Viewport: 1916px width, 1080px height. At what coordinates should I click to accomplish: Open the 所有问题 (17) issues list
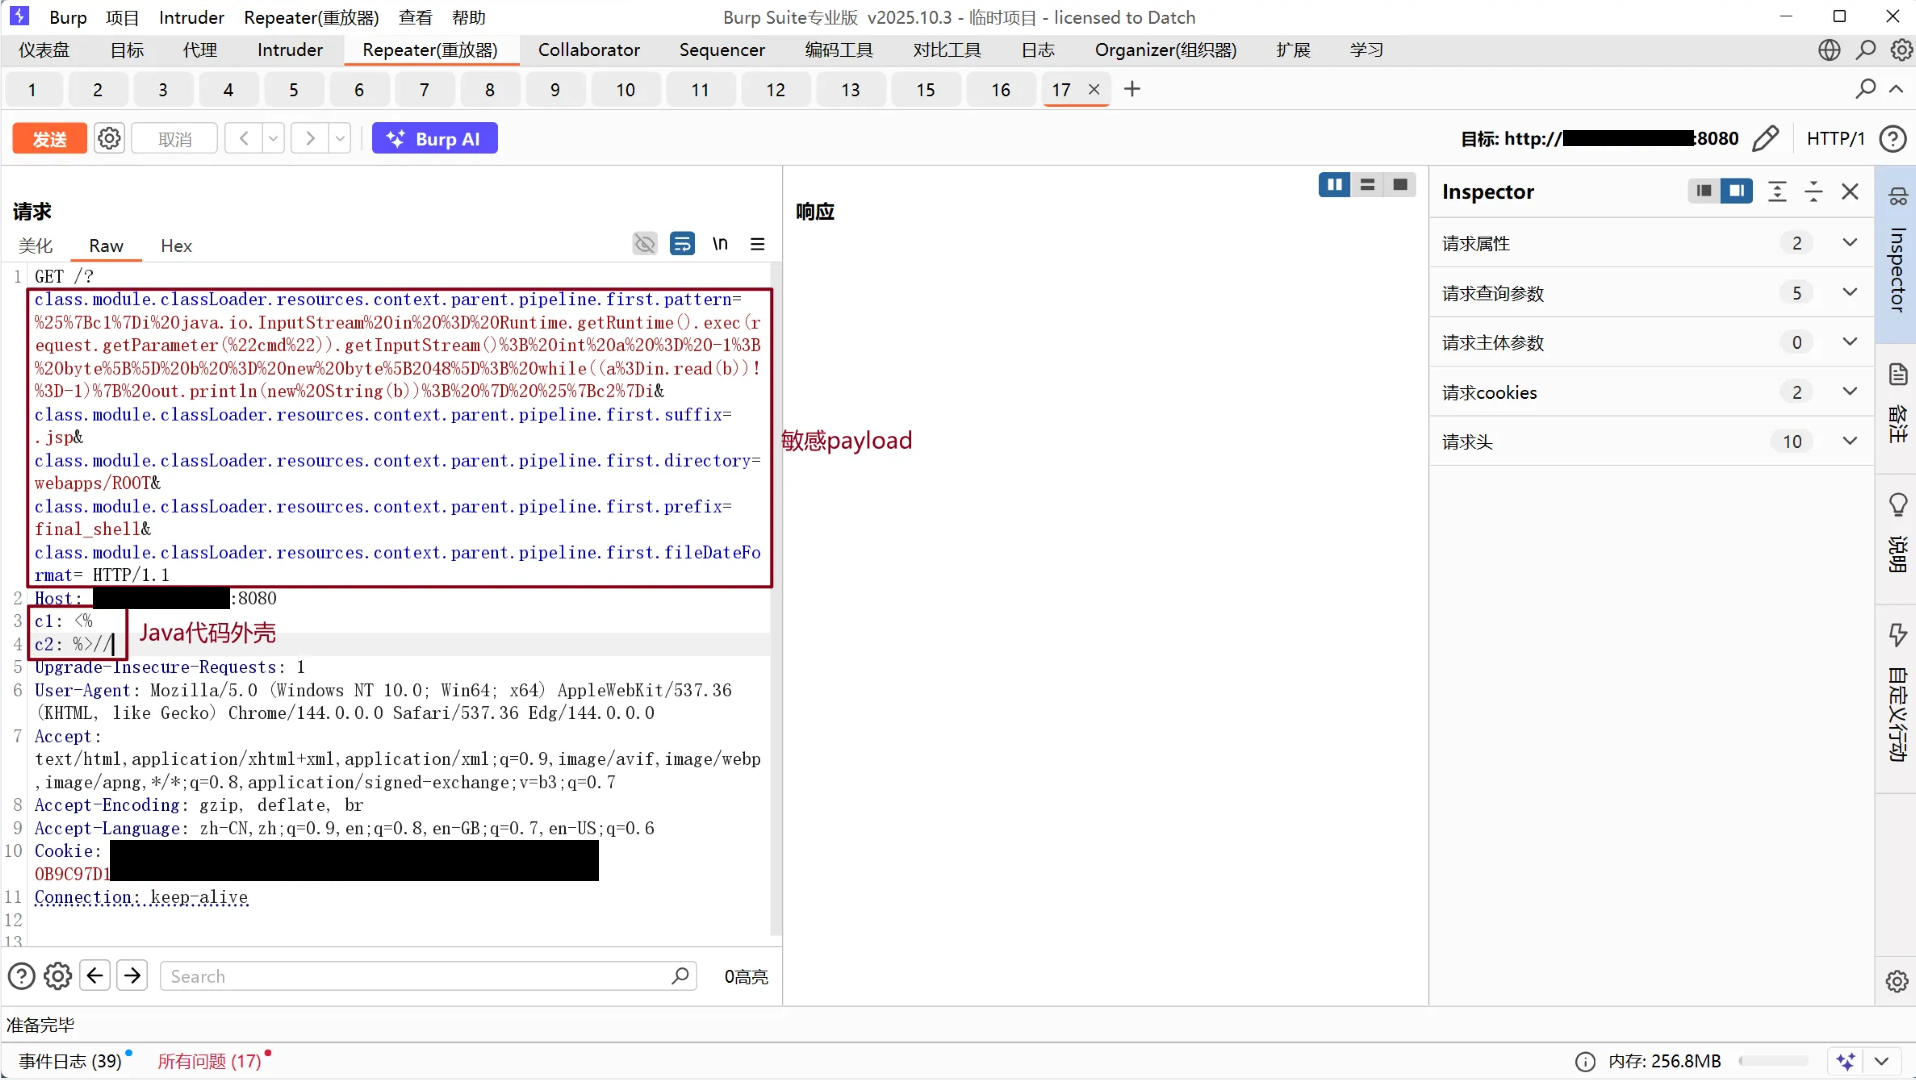(209, 1061)
